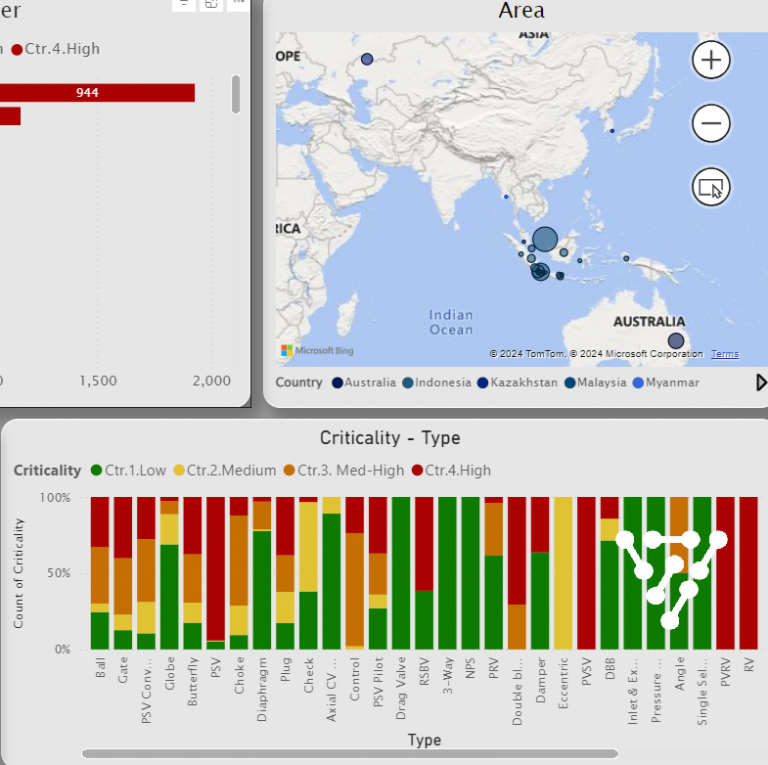Select Australia in the Country legend
This screenshot has width=768, height=765.
tap(369, 382)
